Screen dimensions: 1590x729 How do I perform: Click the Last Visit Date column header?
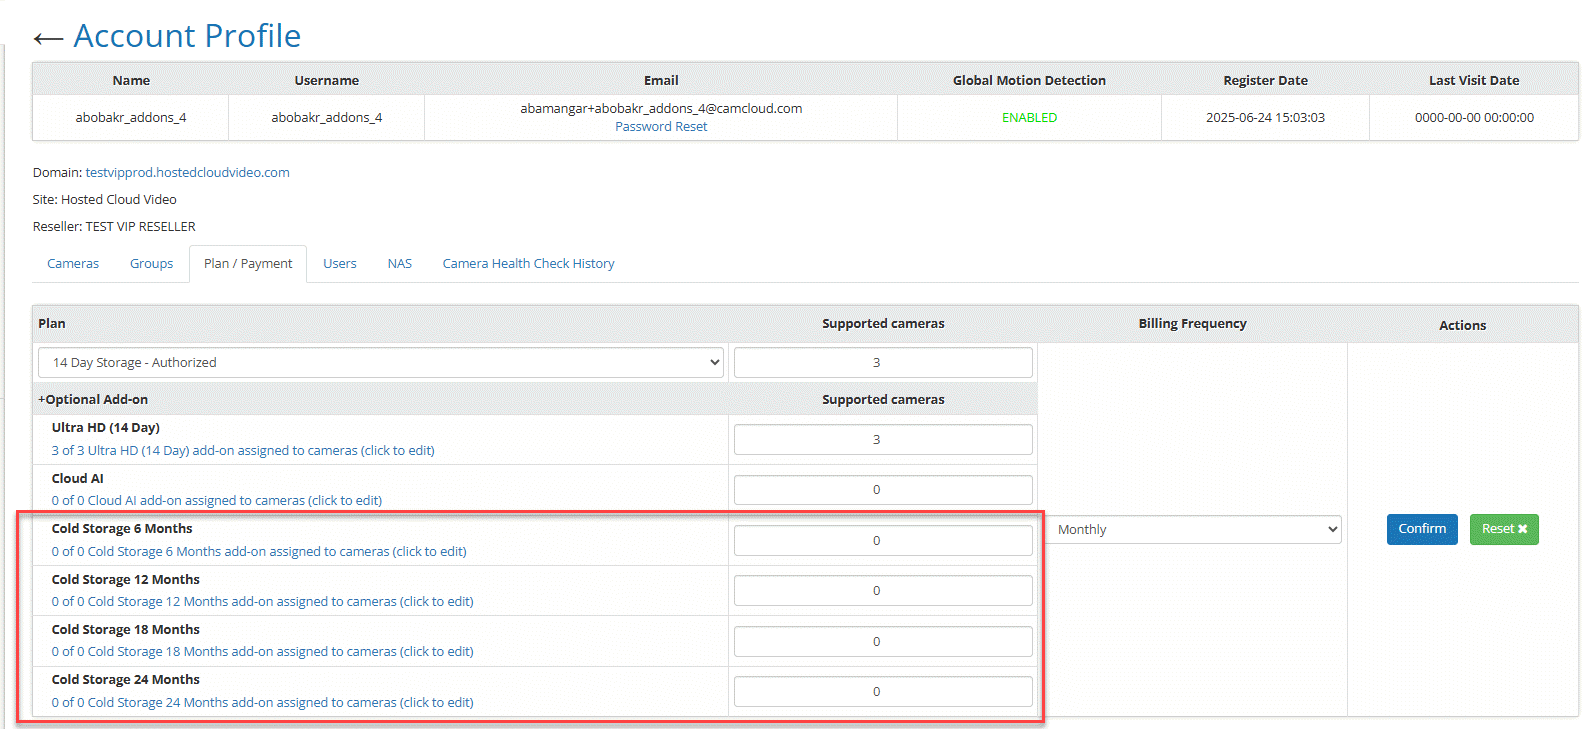click(1474, 81)
